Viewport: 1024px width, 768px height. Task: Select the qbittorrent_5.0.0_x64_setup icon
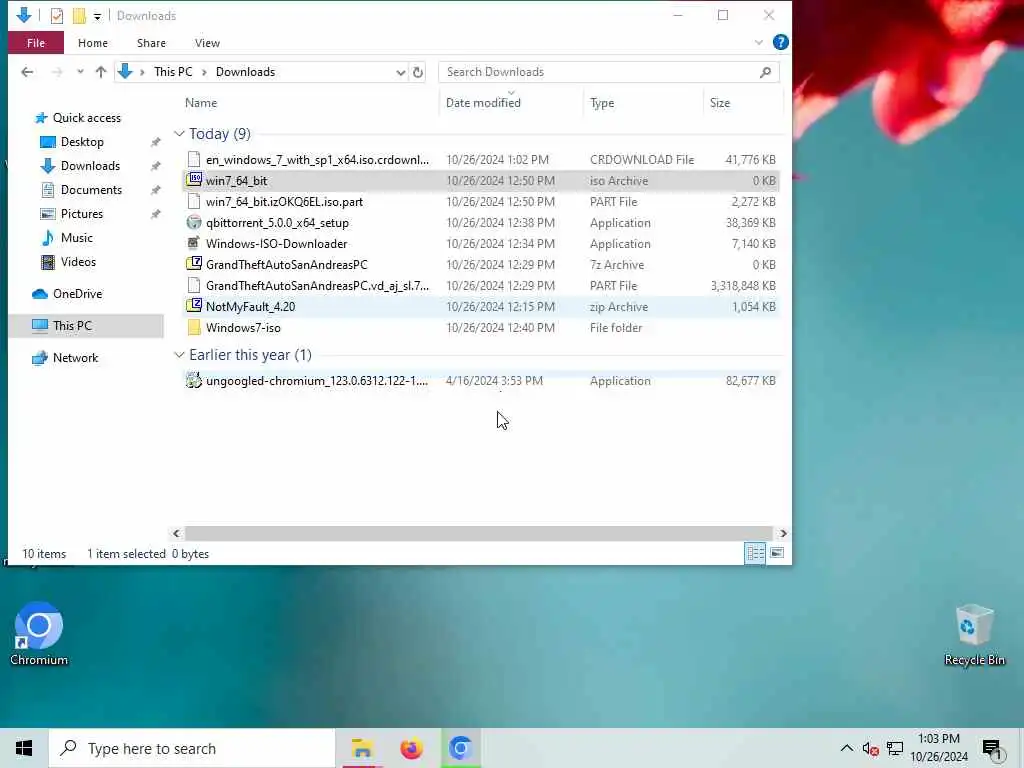tap(194, 222)
